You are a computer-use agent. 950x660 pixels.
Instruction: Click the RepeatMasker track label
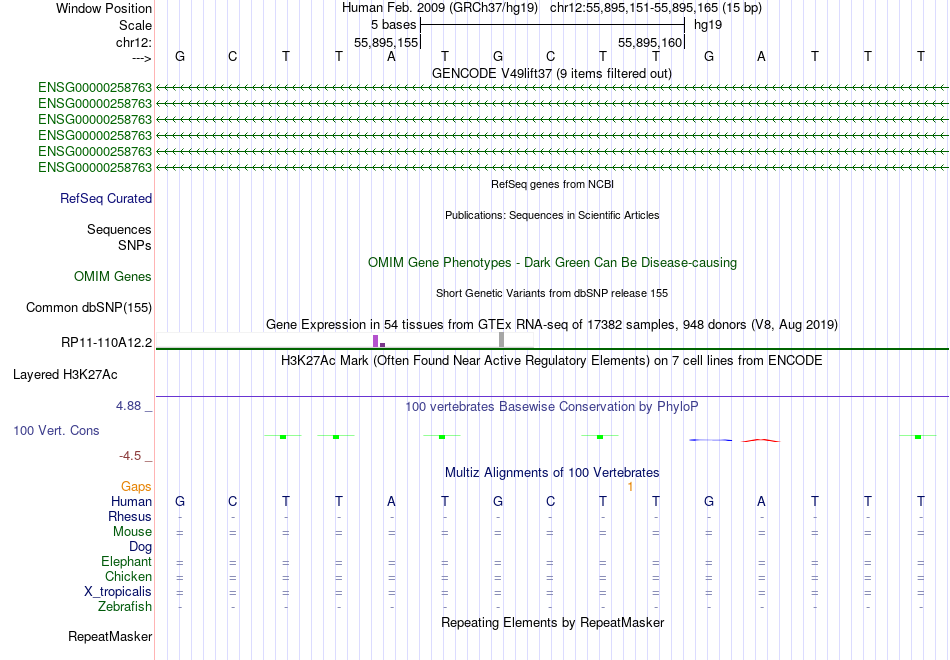click(x=110, y=636)
